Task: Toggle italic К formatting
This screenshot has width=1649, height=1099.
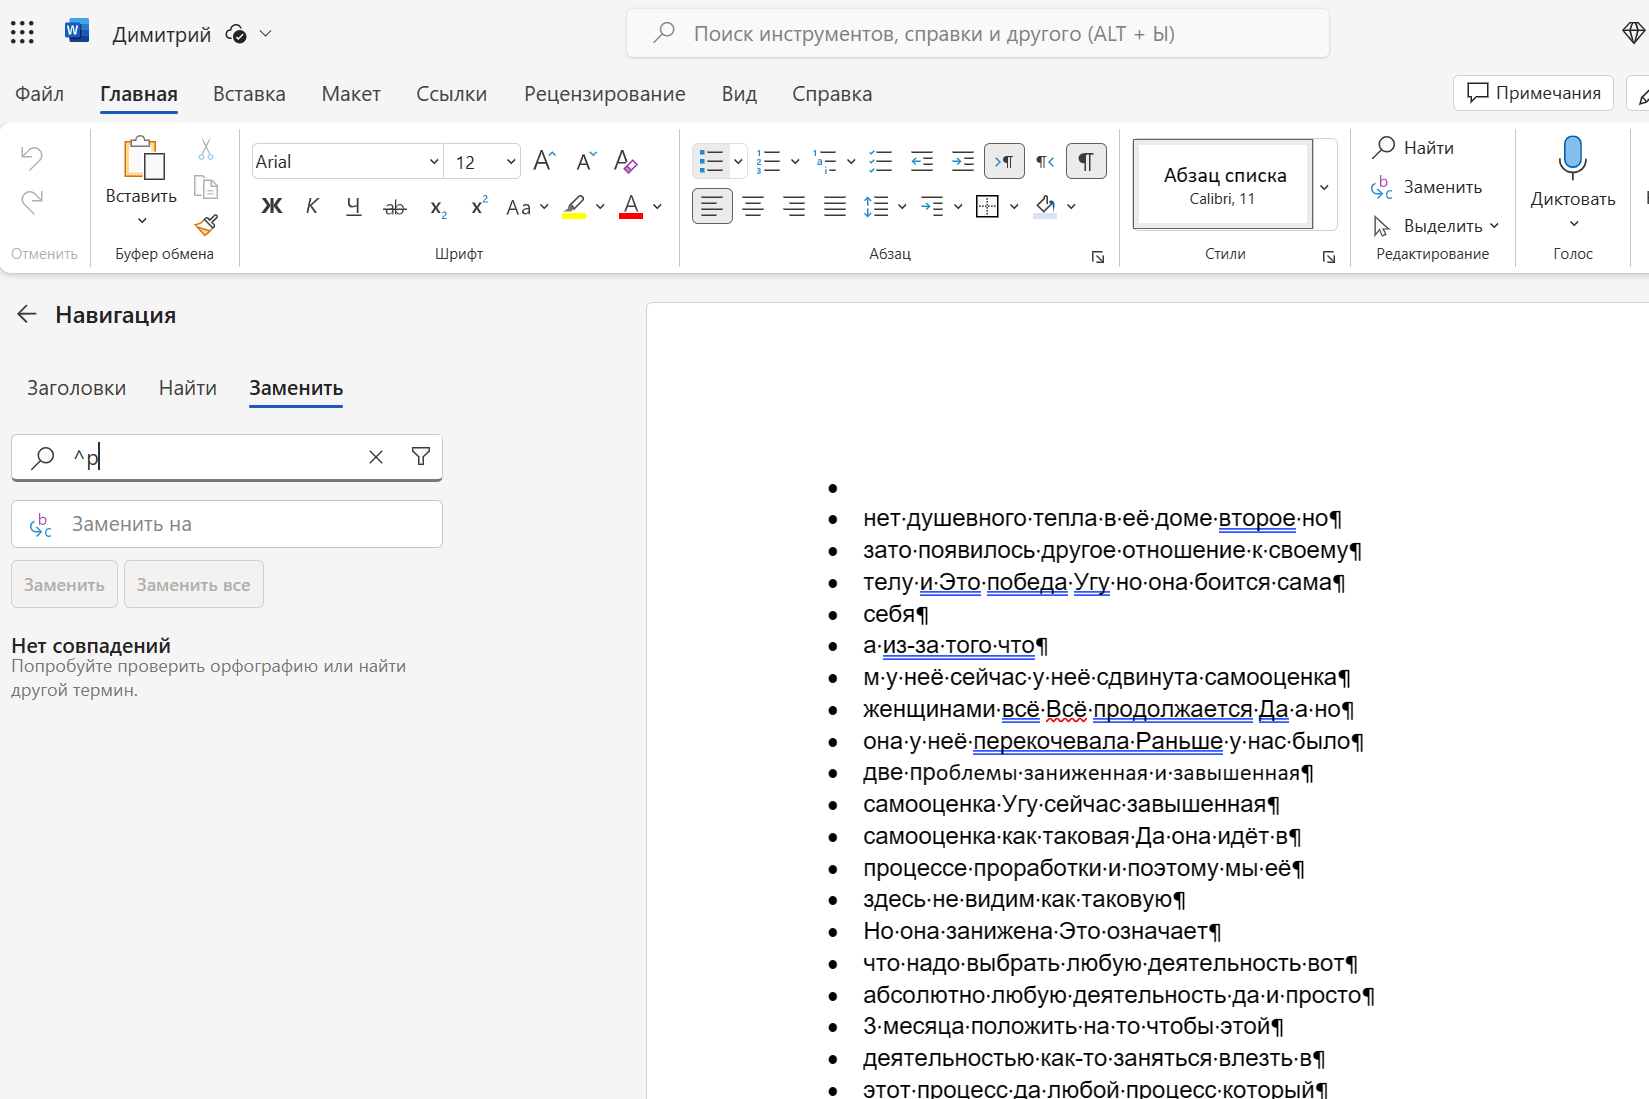Action: [x=312, y=206]
